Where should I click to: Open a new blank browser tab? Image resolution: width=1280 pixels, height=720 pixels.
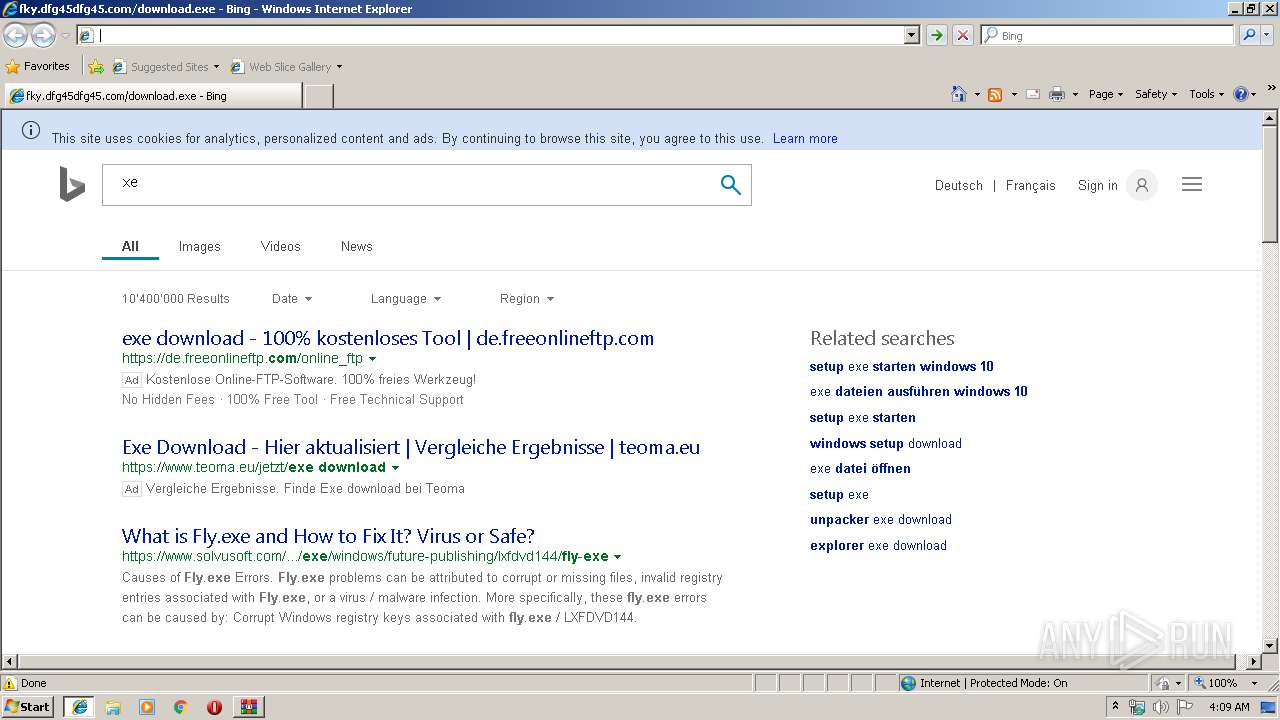point(318,96)
